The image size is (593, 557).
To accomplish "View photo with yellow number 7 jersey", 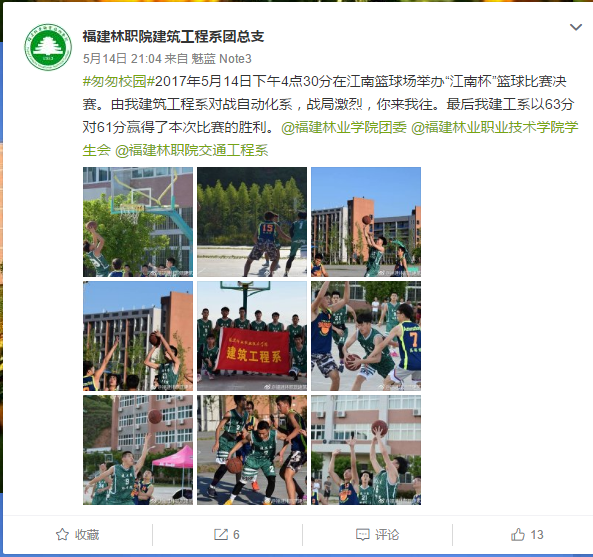I will coord(366,336).
